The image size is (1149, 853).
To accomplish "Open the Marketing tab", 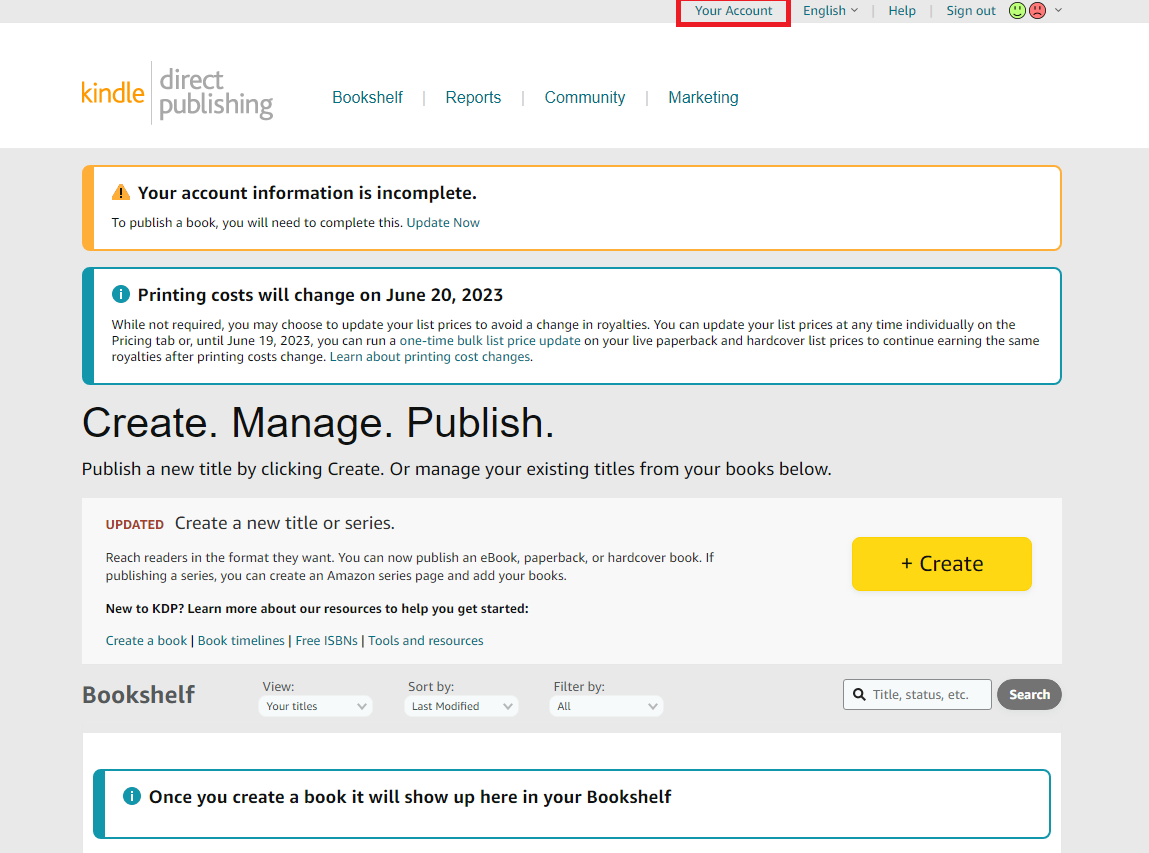I will pos(703,97).
